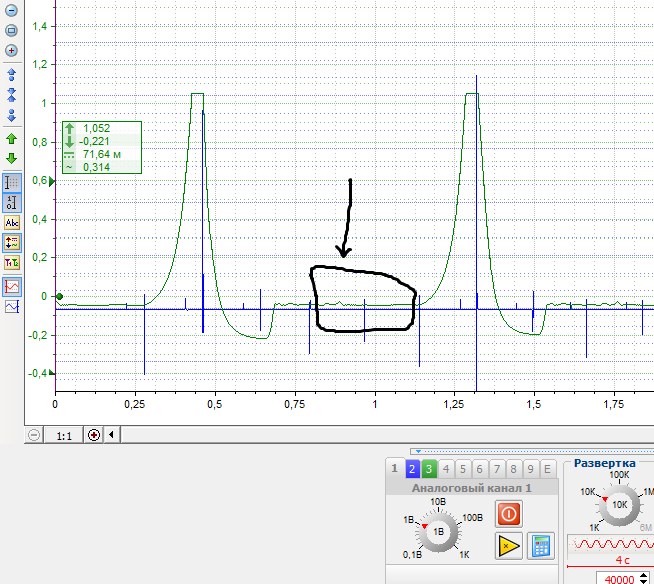This screenshot has width=654, height=584.
Task: Toggle the blue waveform display mode icon
Action: point(12,307)
